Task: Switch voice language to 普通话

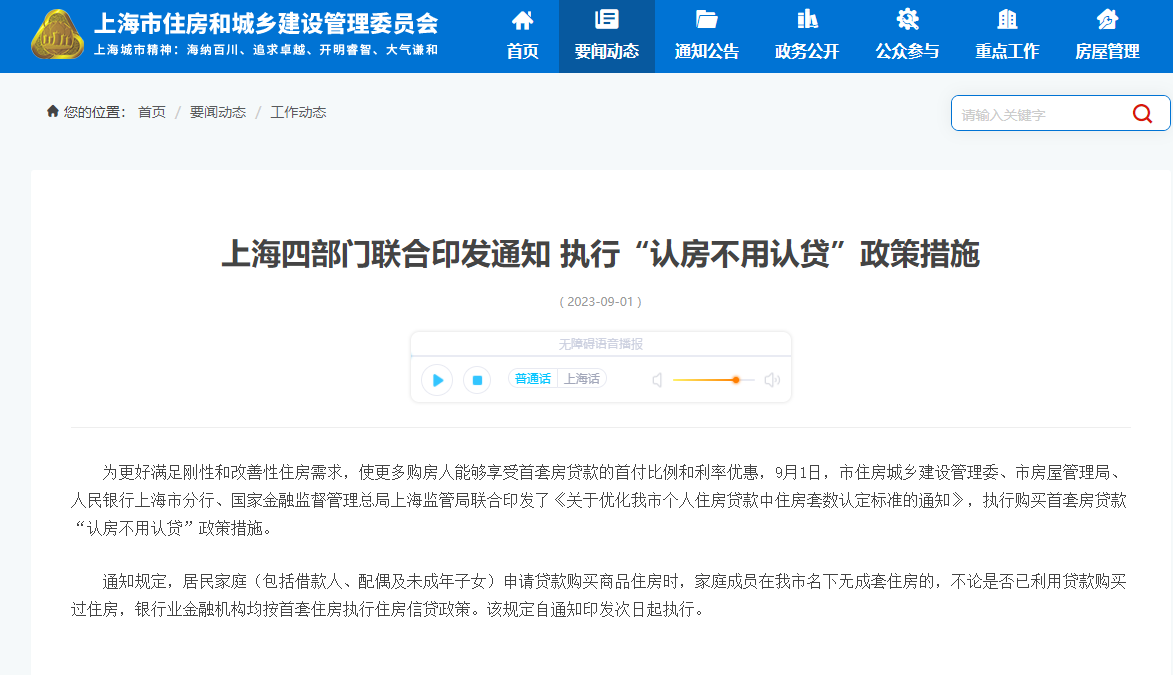Action: tap(532, 379)
